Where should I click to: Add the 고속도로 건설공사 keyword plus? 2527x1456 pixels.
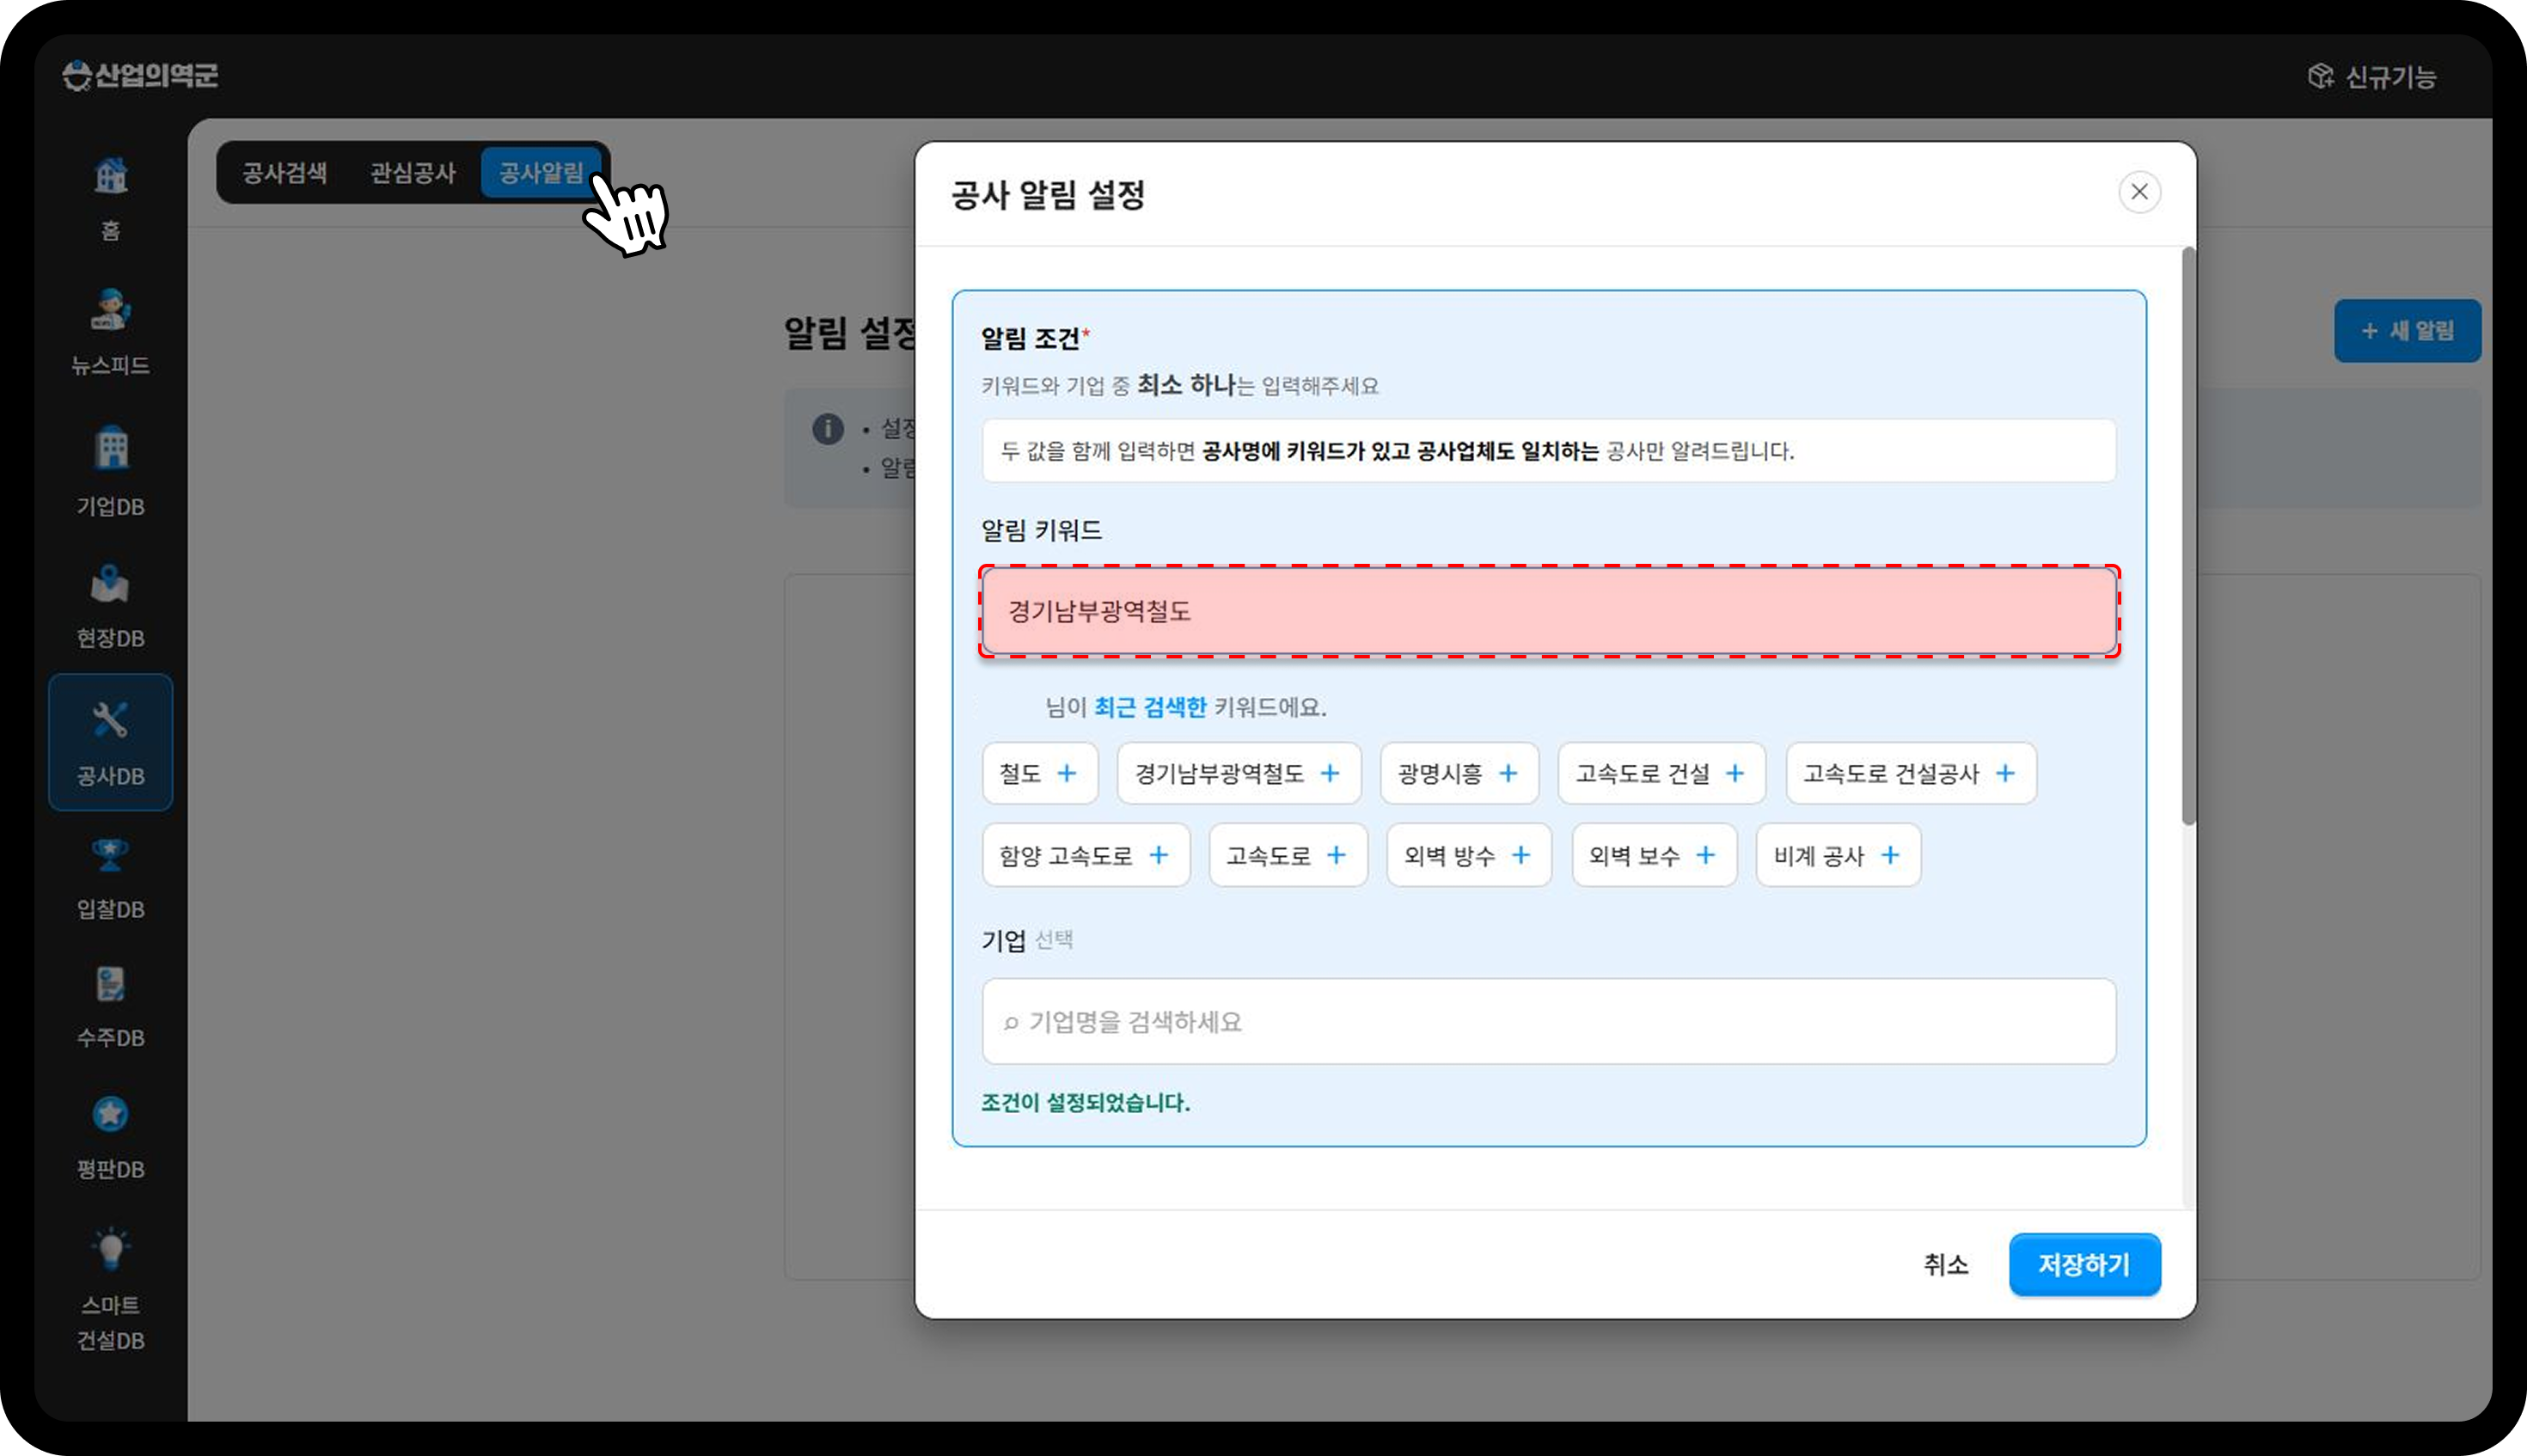(x=2005, y=773)
